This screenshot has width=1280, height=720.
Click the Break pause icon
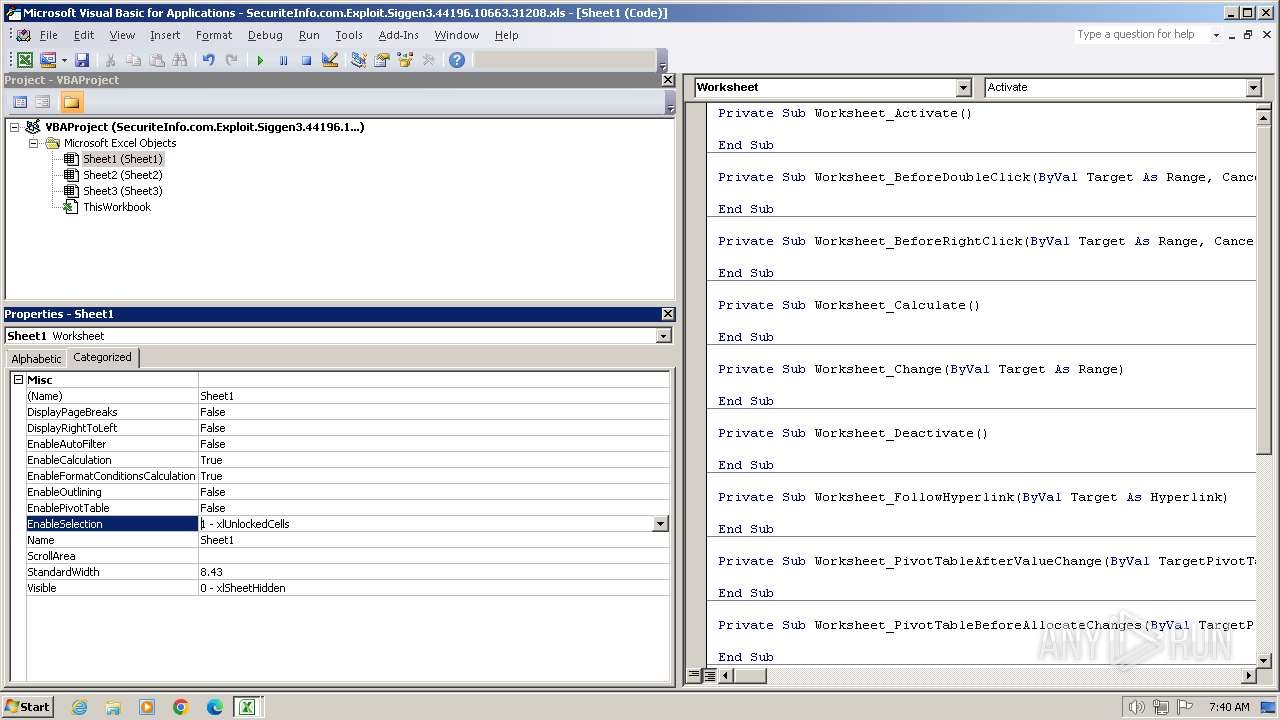pyautogui.click(x=283, y=60)
